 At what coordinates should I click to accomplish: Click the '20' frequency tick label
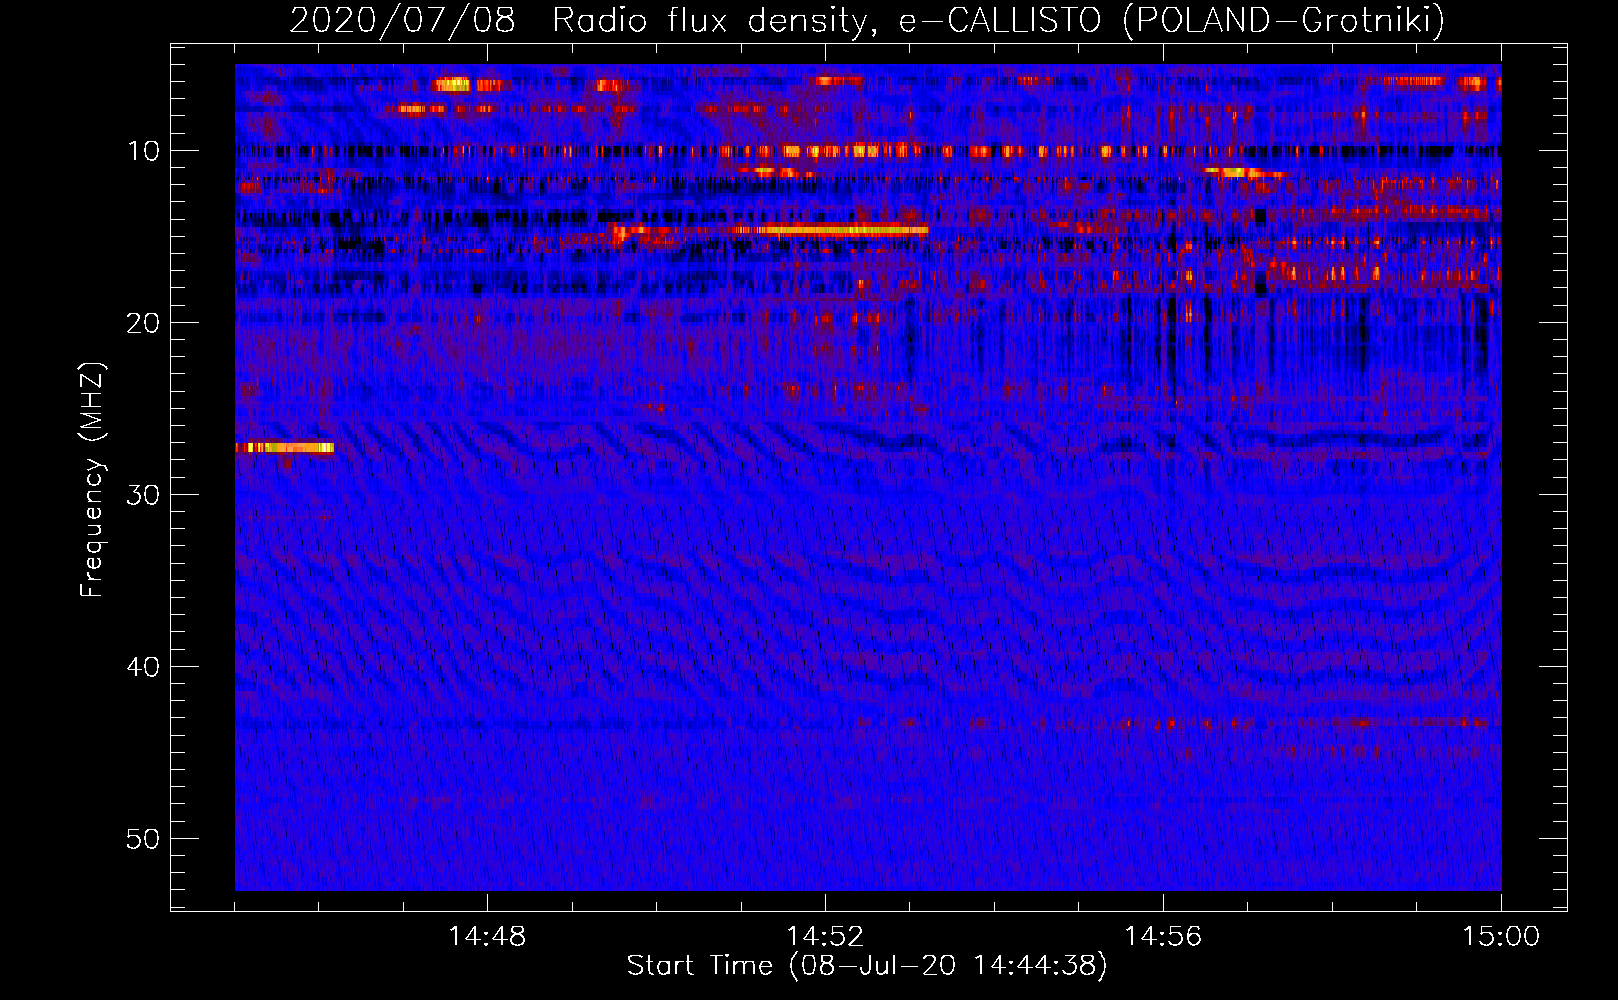pyautogui.click(x=144, y=323)
